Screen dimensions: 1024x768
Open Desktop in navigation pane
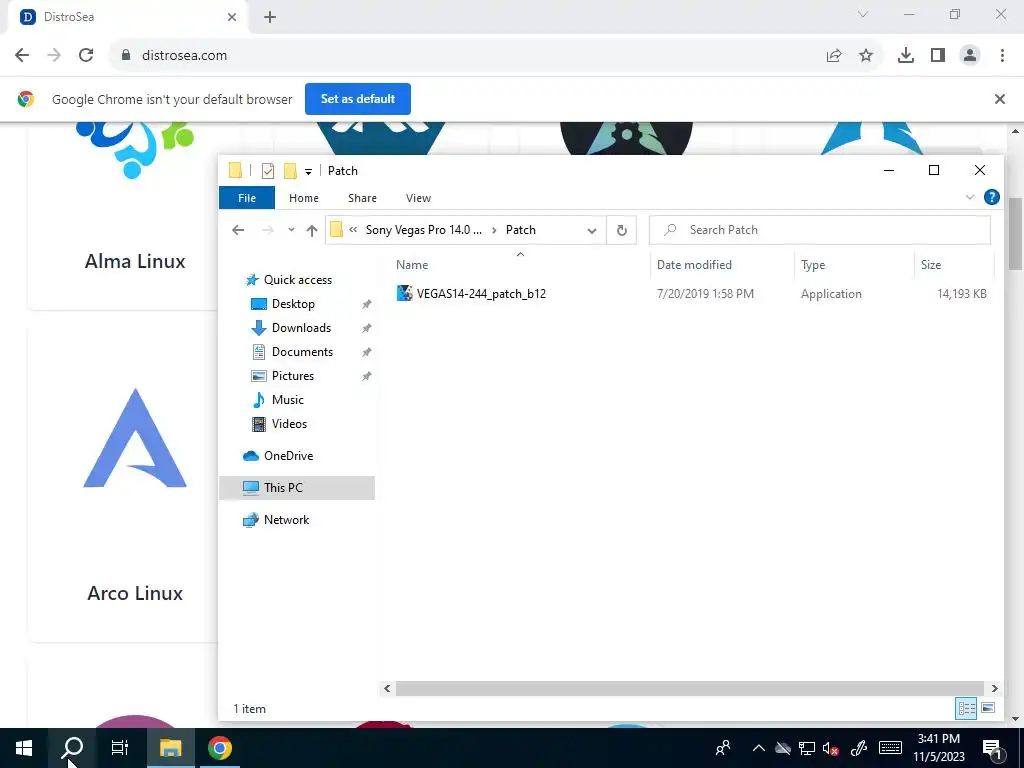click(293, 304)
